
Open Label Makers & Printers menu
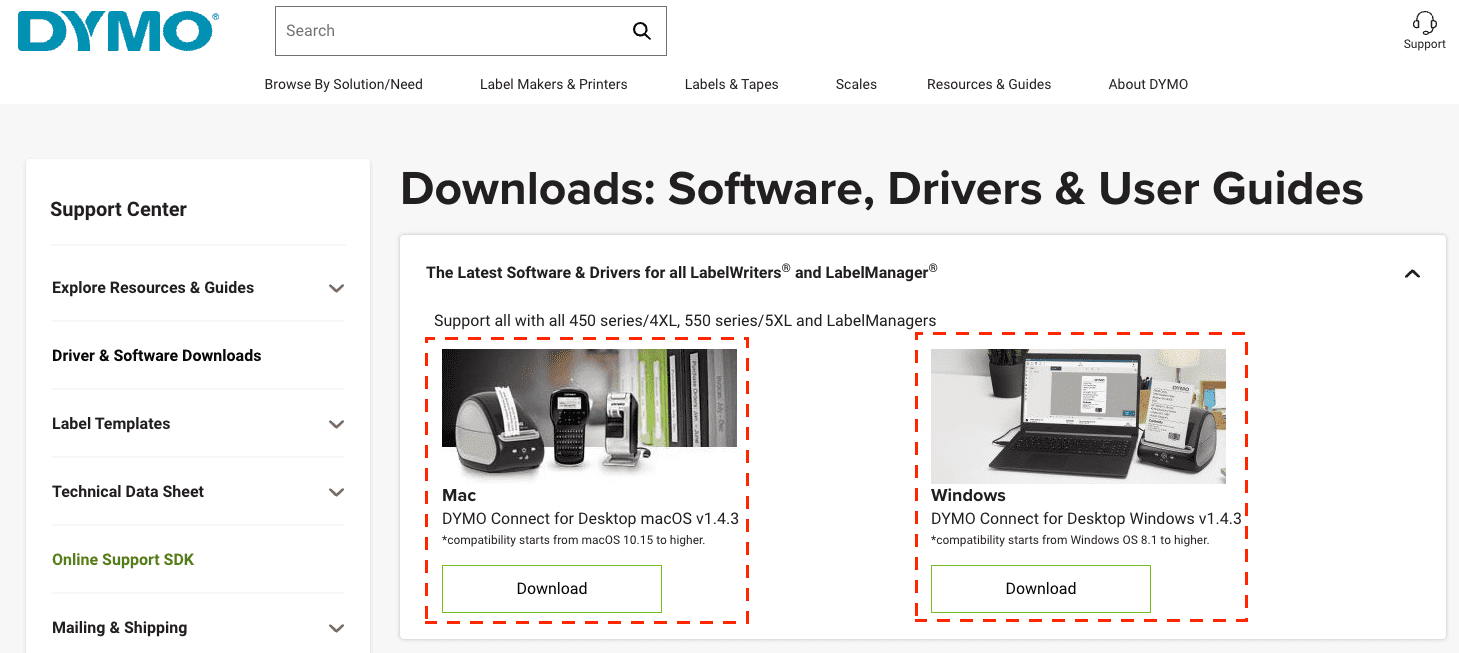pos(554,84)
